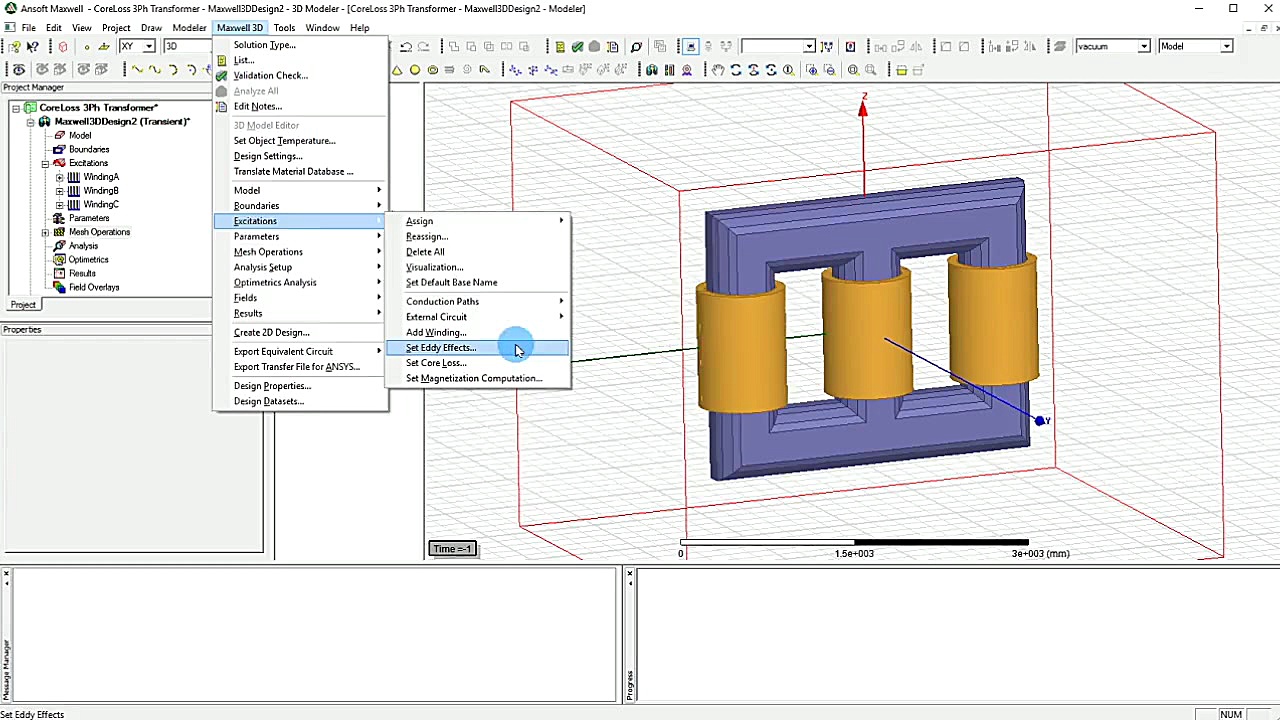Select the Pan hand tool icon
Viewport: 1280px width, 720px height.
[718, 70]
